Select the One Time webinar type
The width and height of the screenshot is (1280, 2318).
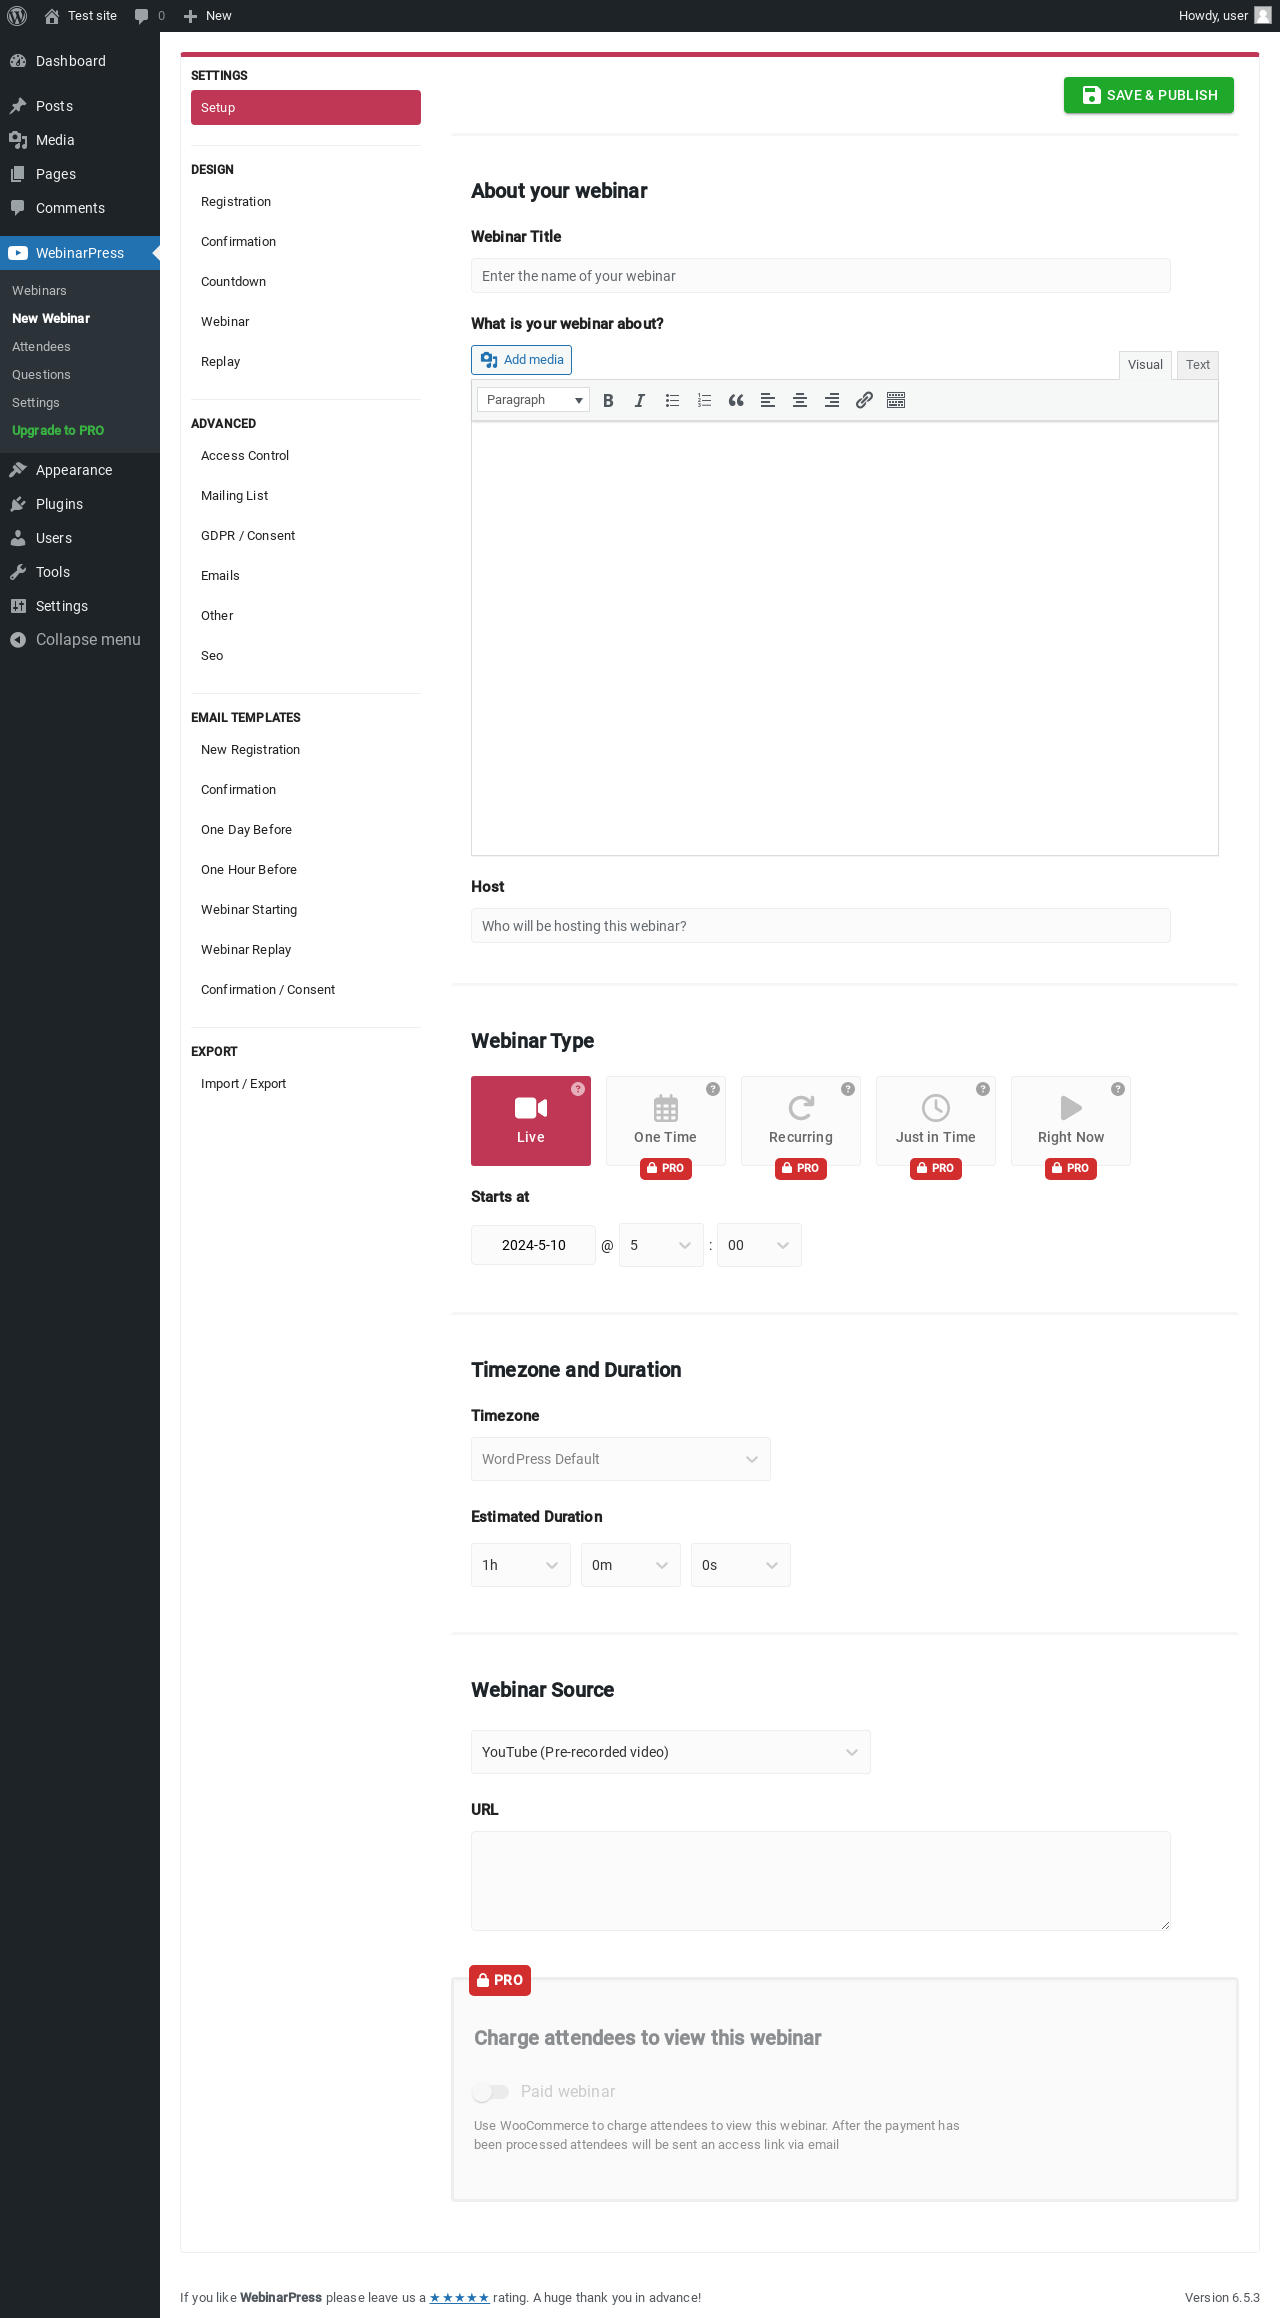(666, 1121)
